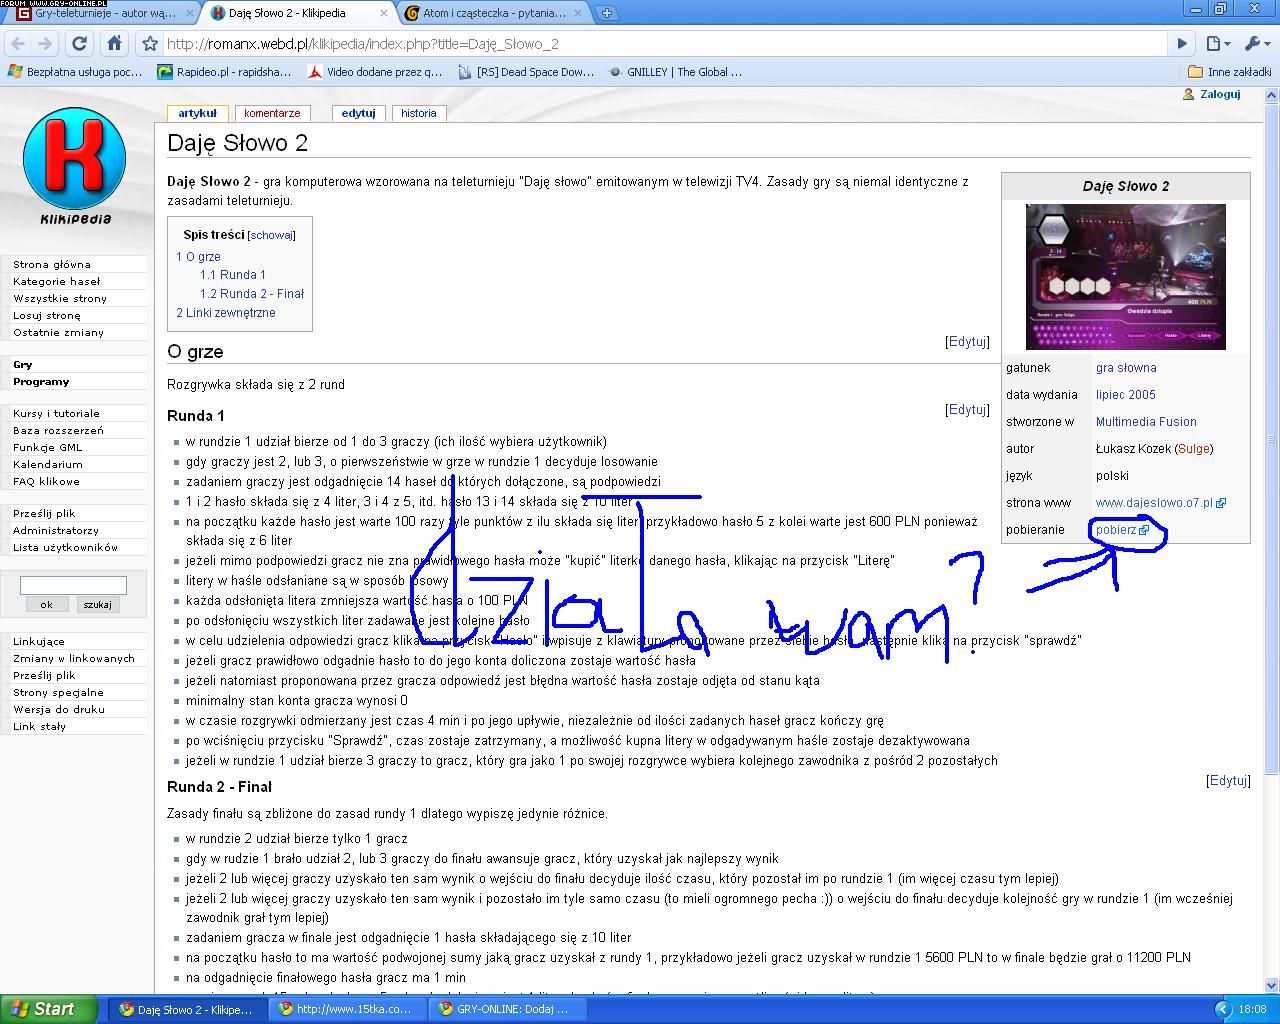This screenshot has width=1280, height=1024.
Task: Click the browser back arrow button
Action: click(x=18, y=44)
